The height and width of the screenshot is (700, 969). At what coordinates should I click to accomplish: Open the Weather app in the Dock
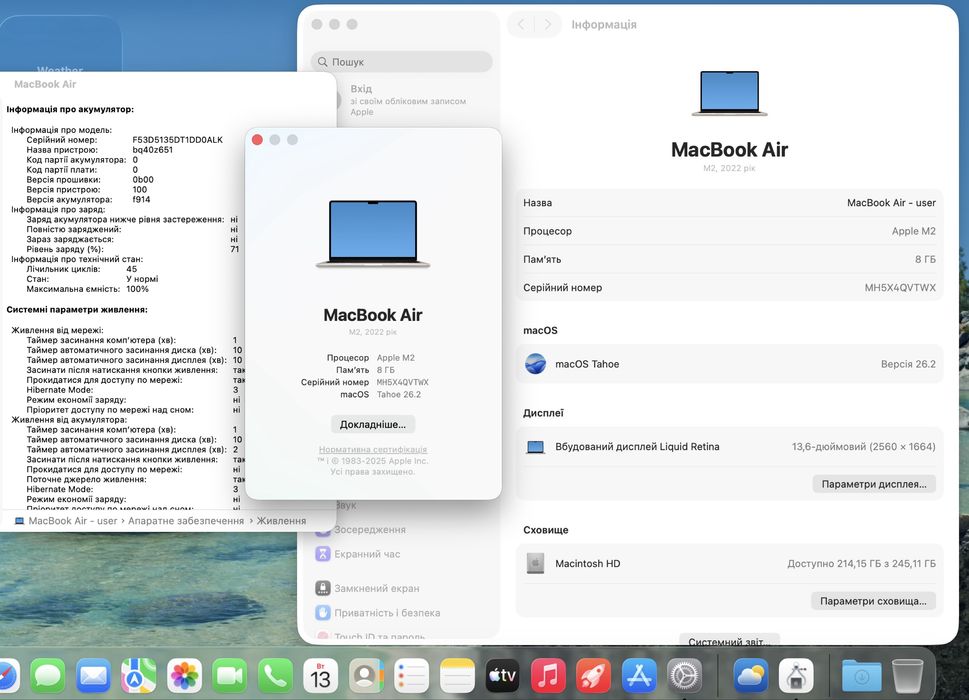750,676
